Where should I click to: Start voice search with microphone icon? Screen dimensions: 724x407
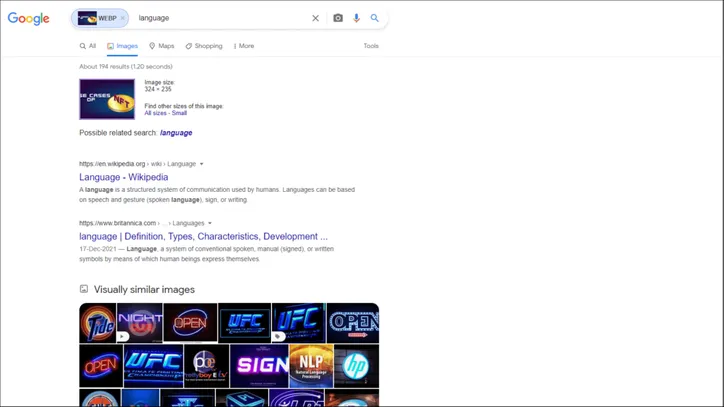pos(356,18)
